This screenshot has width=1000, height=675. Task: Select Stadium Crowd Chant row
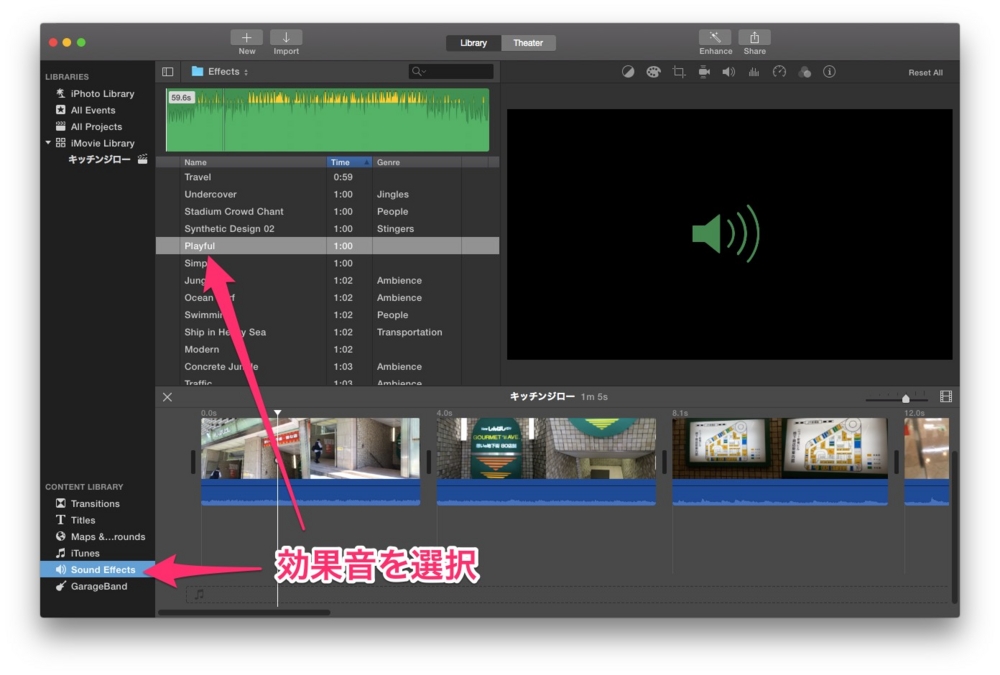pos(327,211)
